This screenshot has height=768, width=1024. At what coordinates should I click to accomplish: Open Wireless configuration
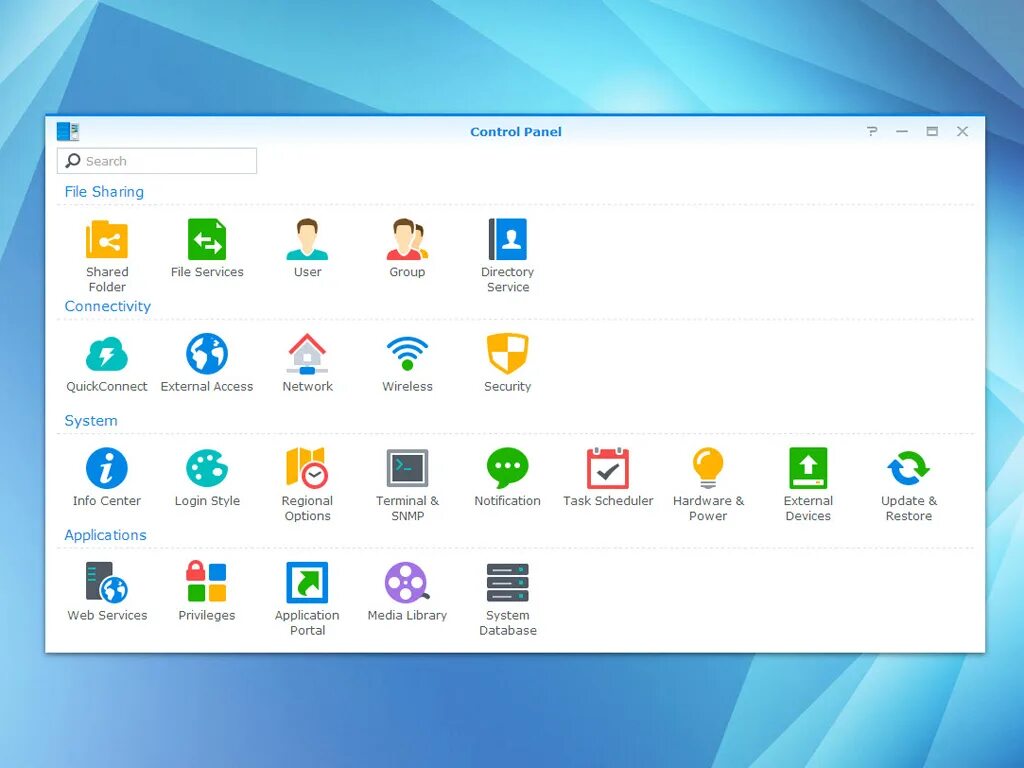click(x=407, y=355)
